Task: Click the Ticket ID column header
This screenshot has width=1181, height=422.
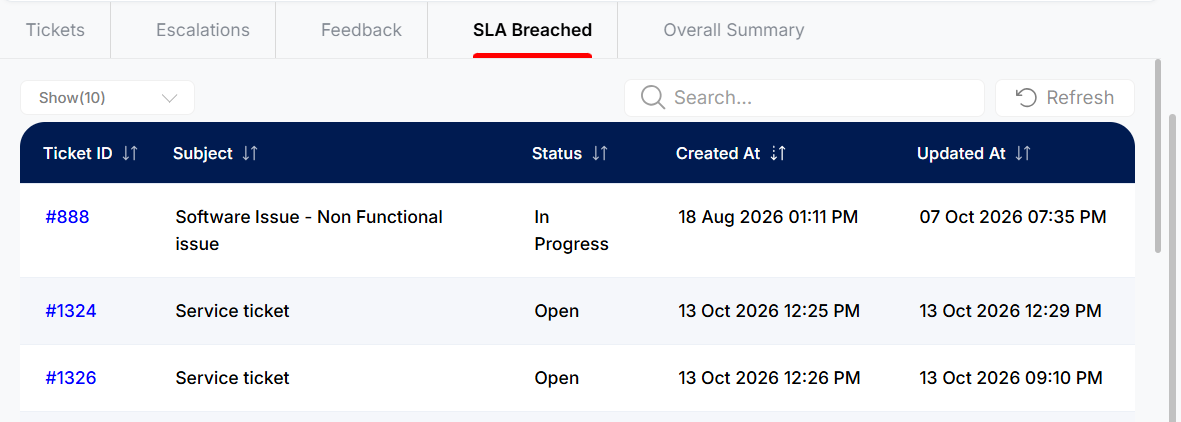Action: click(x=78, y=153)
